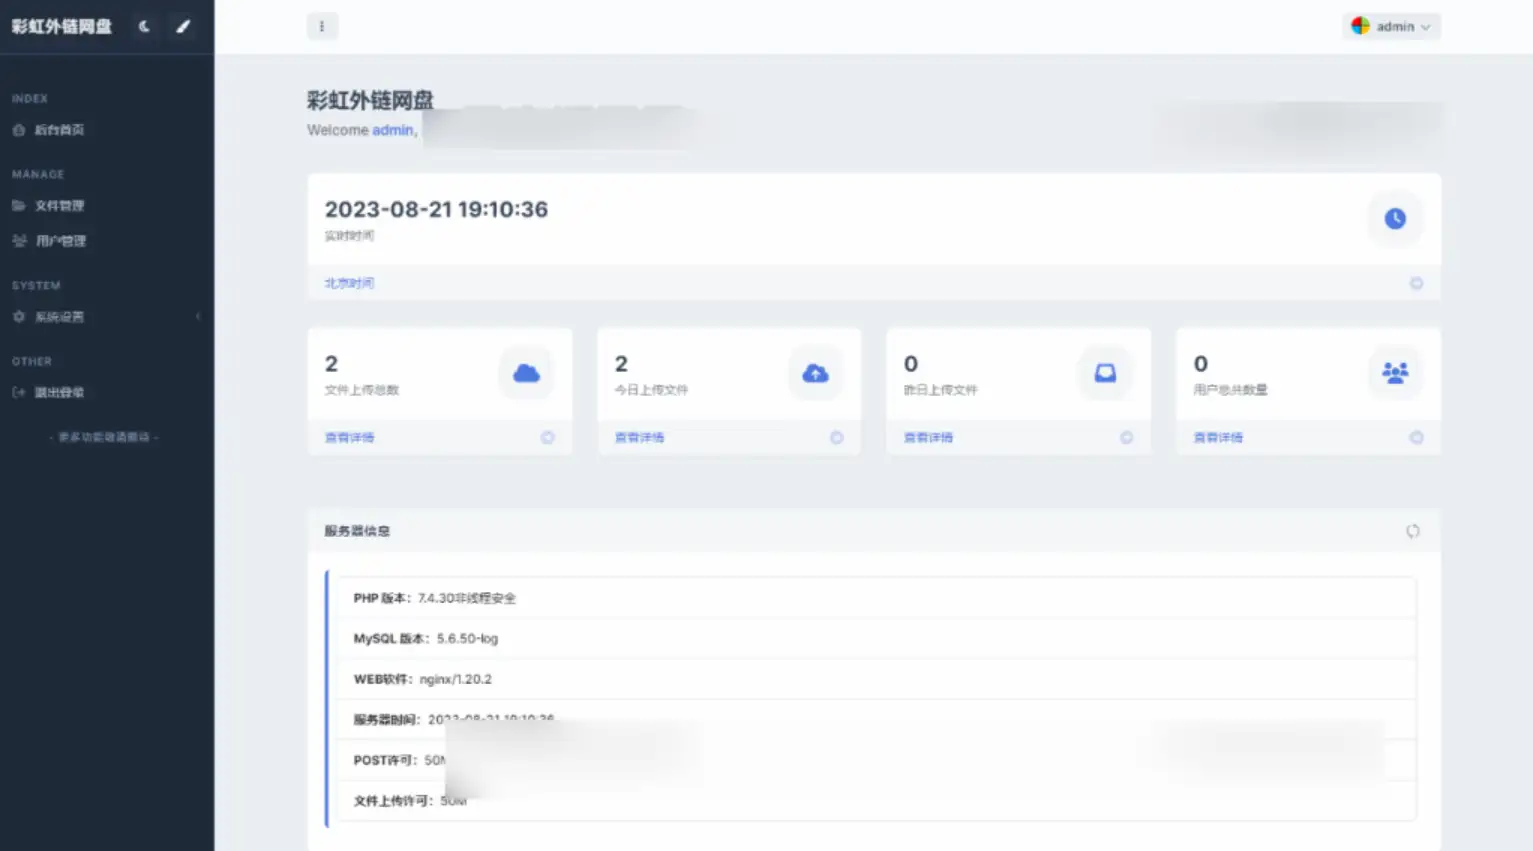This screenshot has height=851, width=1533.
Task: Click 查看详情 under 今日上传文件
Action: [639, 437]
